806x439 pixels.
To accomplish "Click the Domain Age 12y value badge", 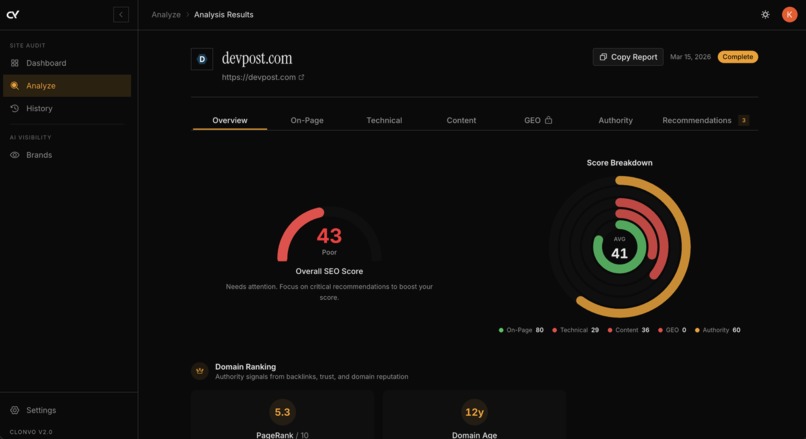I will (474, 412).
